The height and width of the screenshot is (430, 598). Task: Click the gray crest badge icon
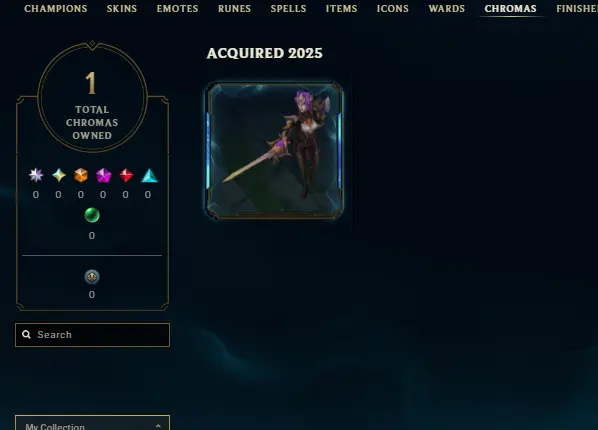coord(92,277)
